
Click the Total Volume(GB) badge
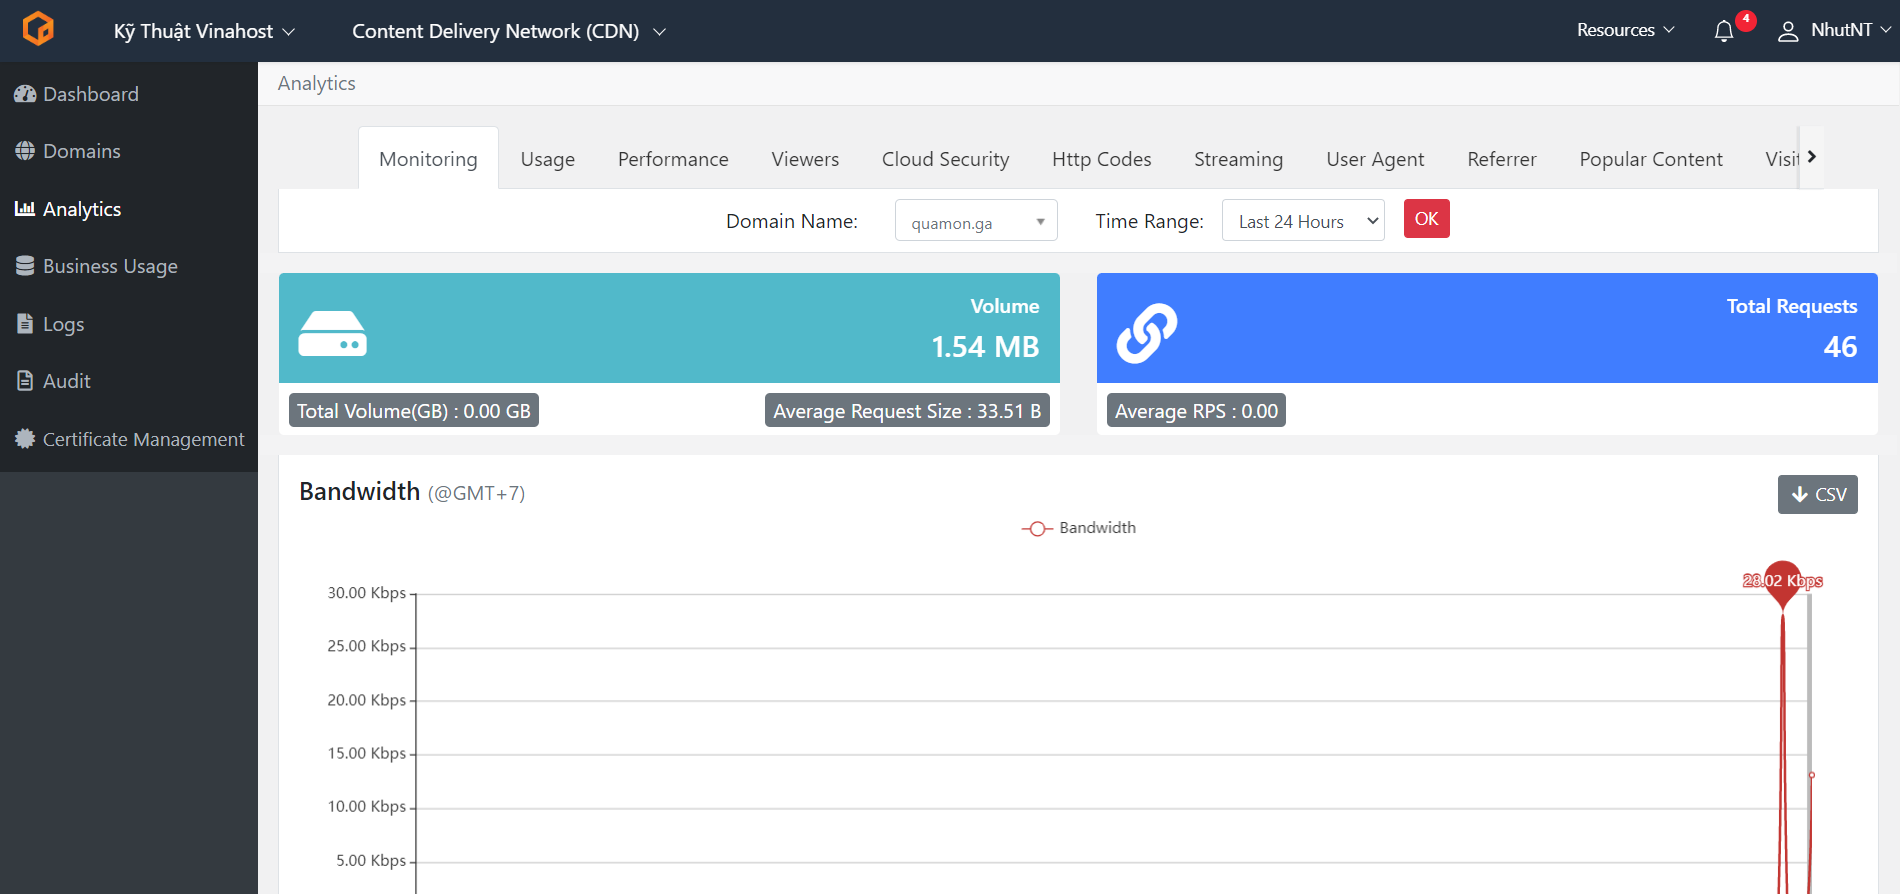(414, 411)
